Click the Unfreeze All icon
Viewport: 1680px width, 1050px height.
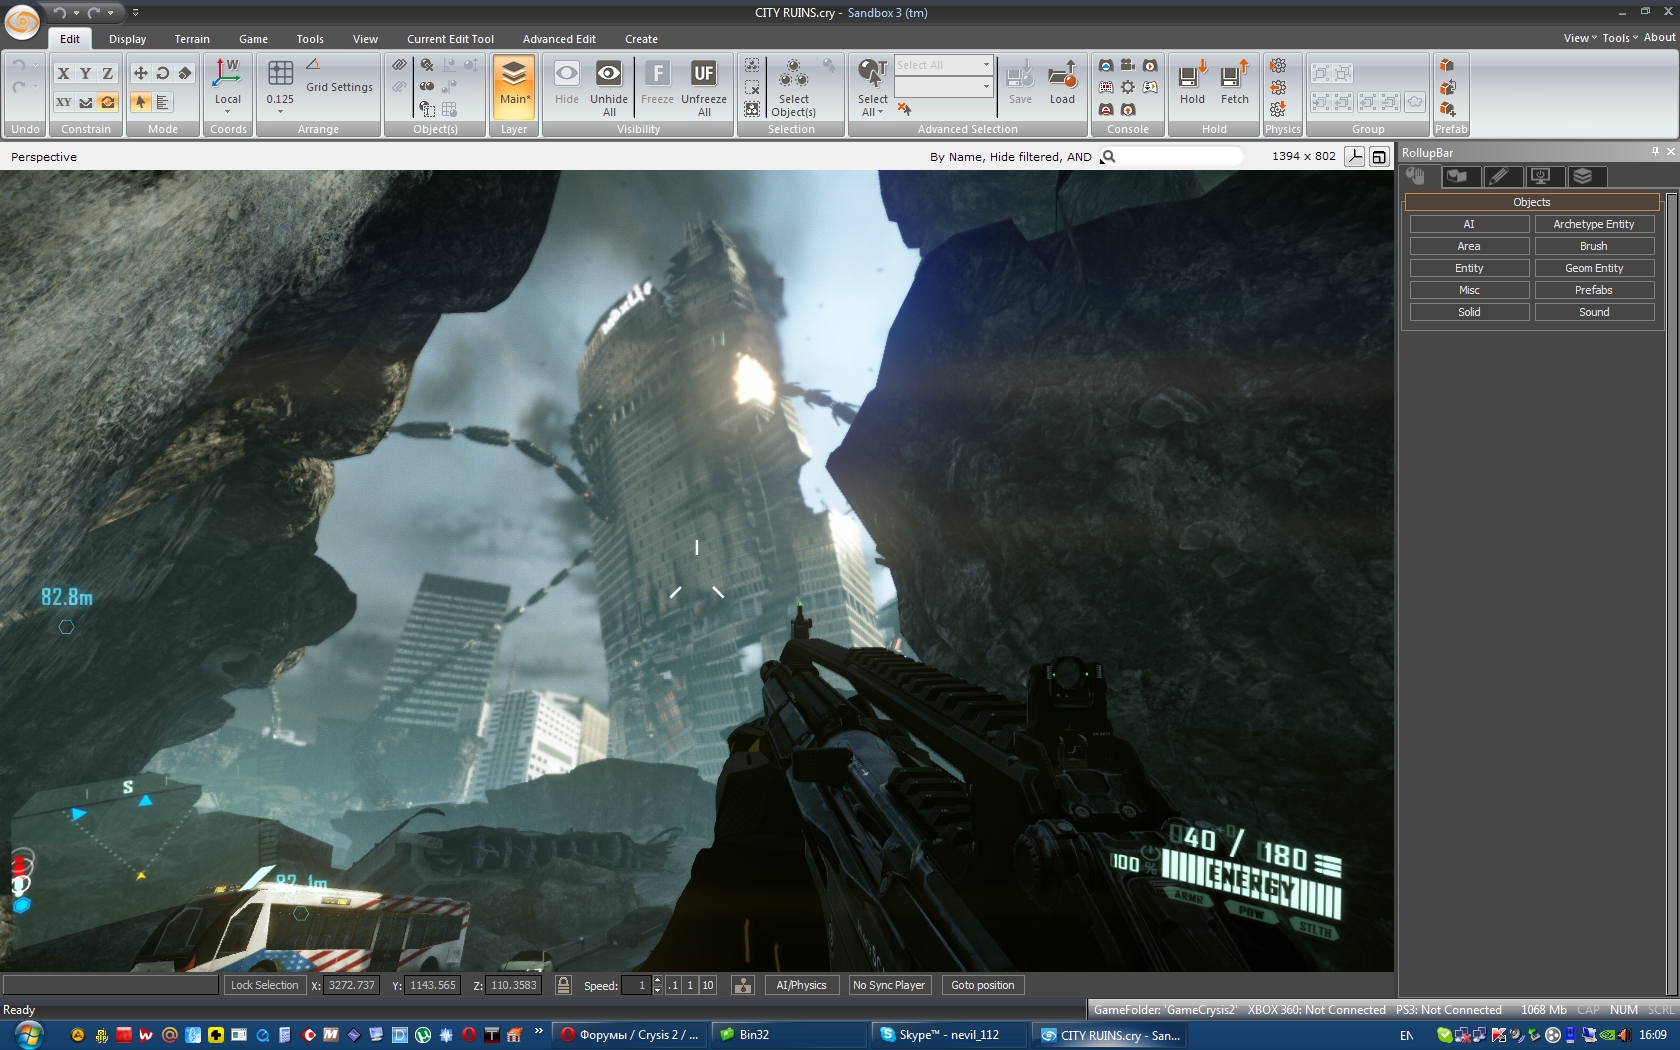tap(703, 75)
